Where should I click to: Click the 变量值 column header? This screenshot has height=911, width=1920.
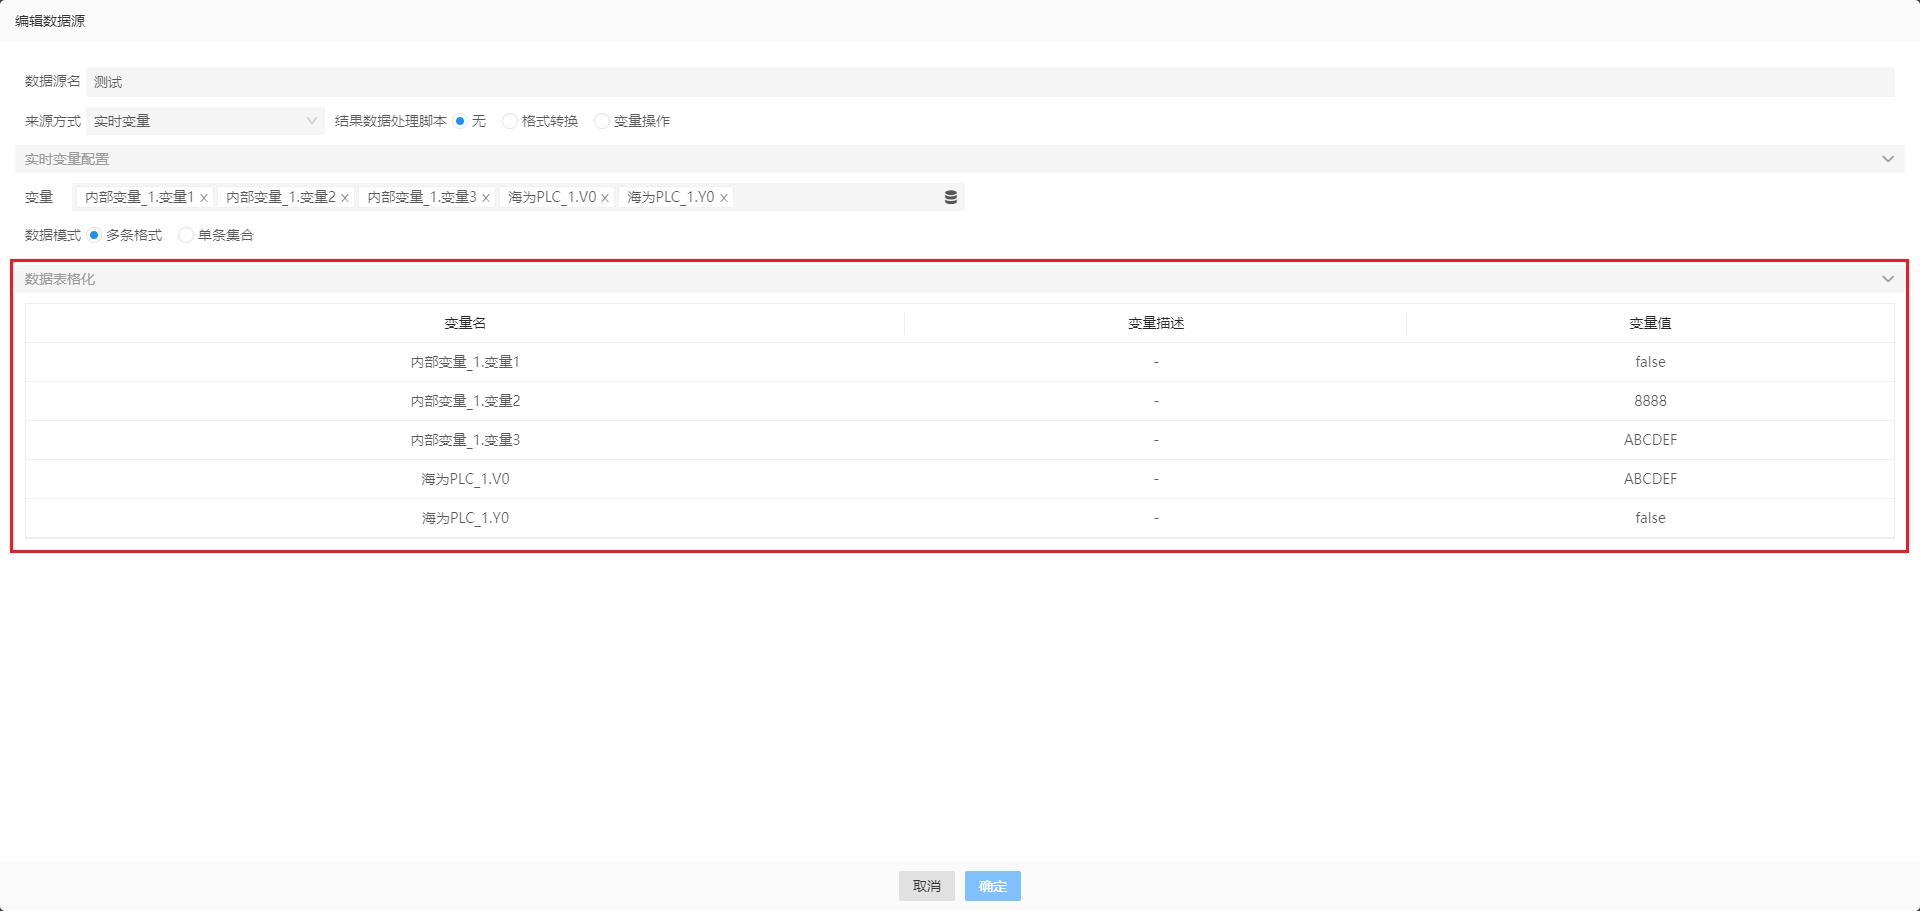pyautogui.click(x=1650, y=323)
